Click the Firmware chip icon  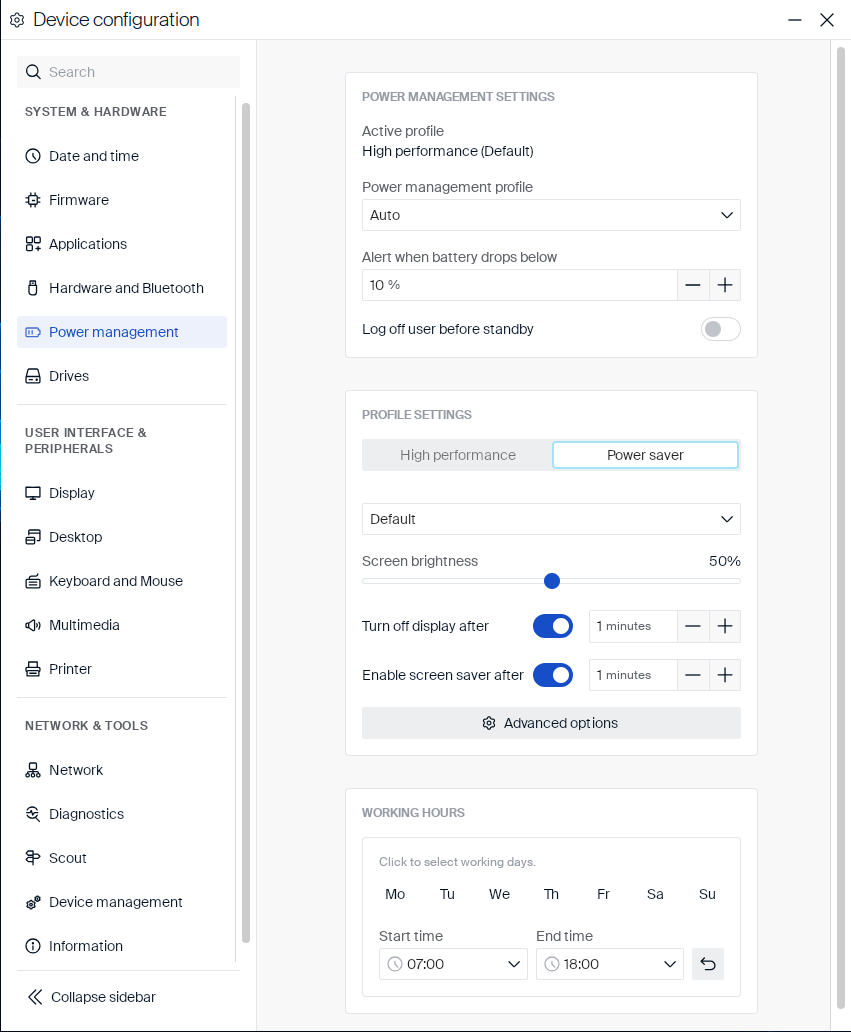click(x=33, y=200)
